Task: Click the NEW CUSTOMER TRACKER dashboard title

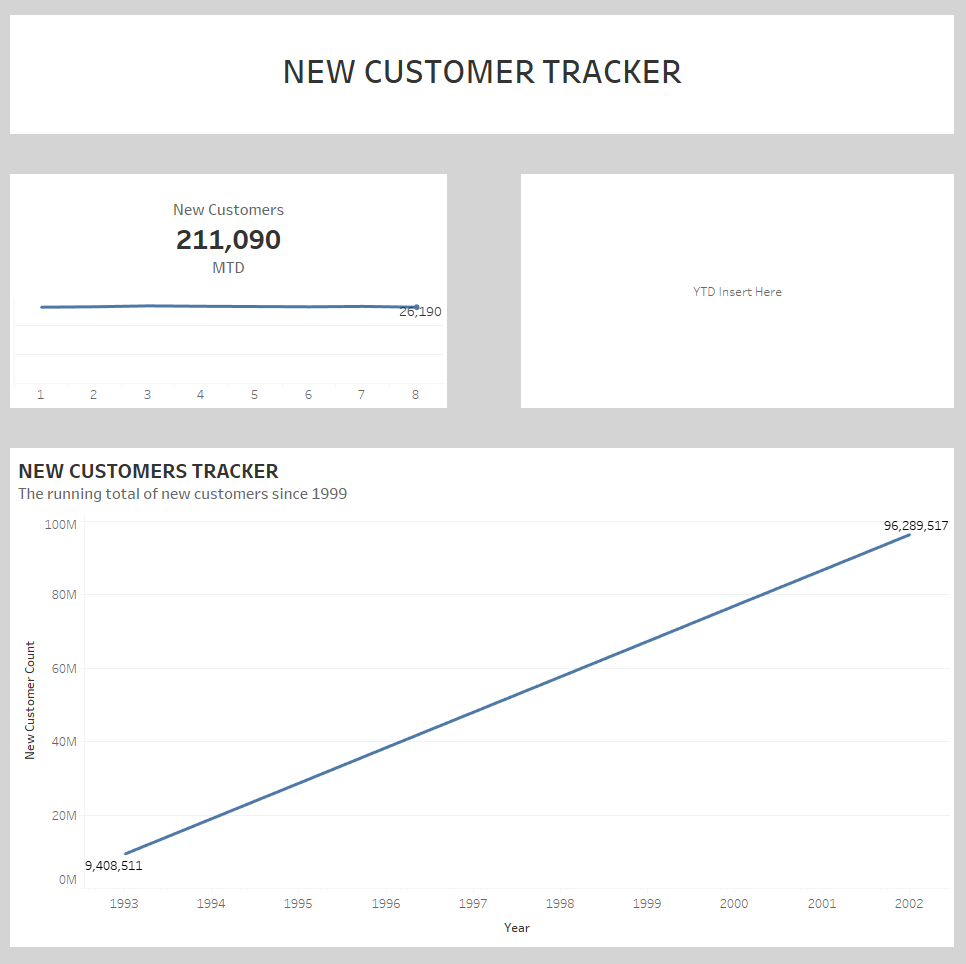Action: point(482,72)
